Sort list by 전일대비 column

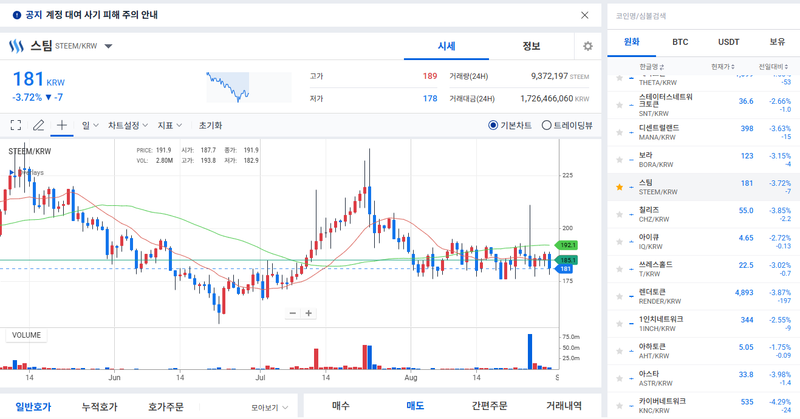click(773, 67)
